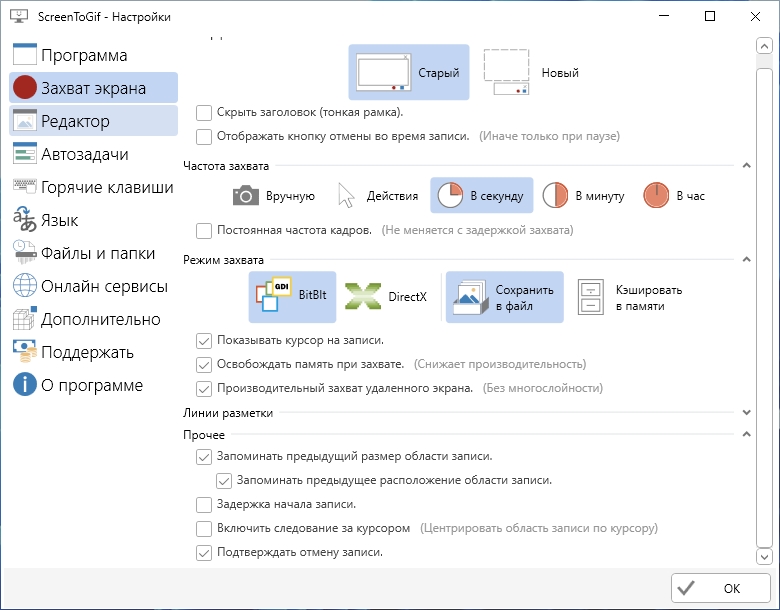Uncheck Производительный захват удаленного экрана
780x610 pixels.
point(204,389)
